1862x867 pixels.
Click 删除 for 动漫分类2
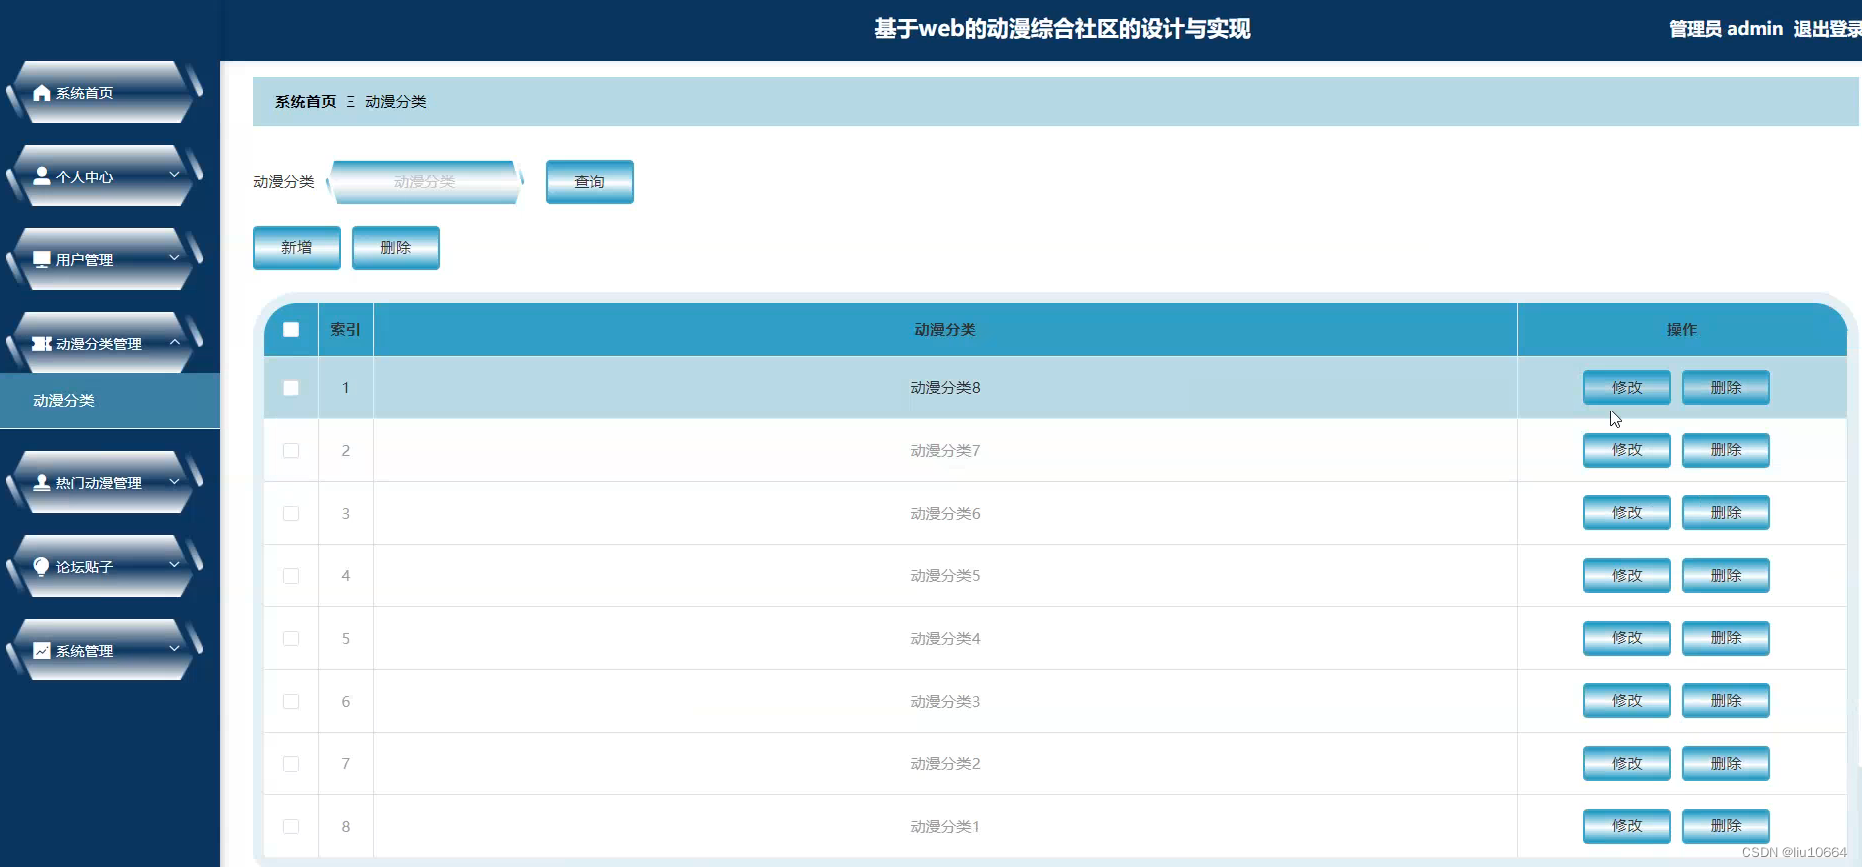pos(1726,764)
